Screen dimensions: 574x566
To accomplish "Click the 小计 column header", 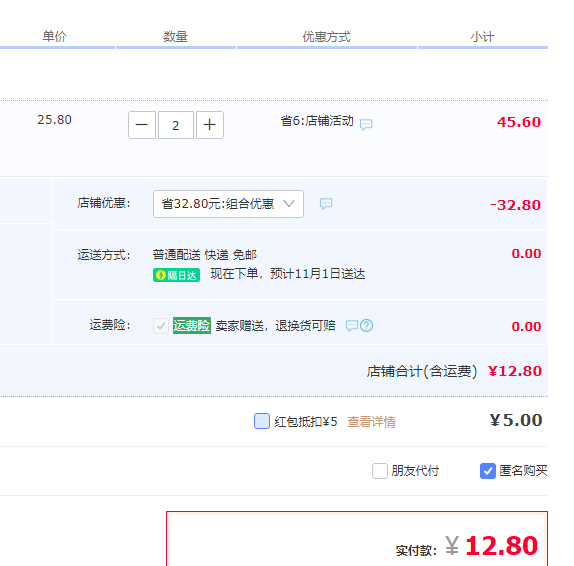I will tap(482, 37).
